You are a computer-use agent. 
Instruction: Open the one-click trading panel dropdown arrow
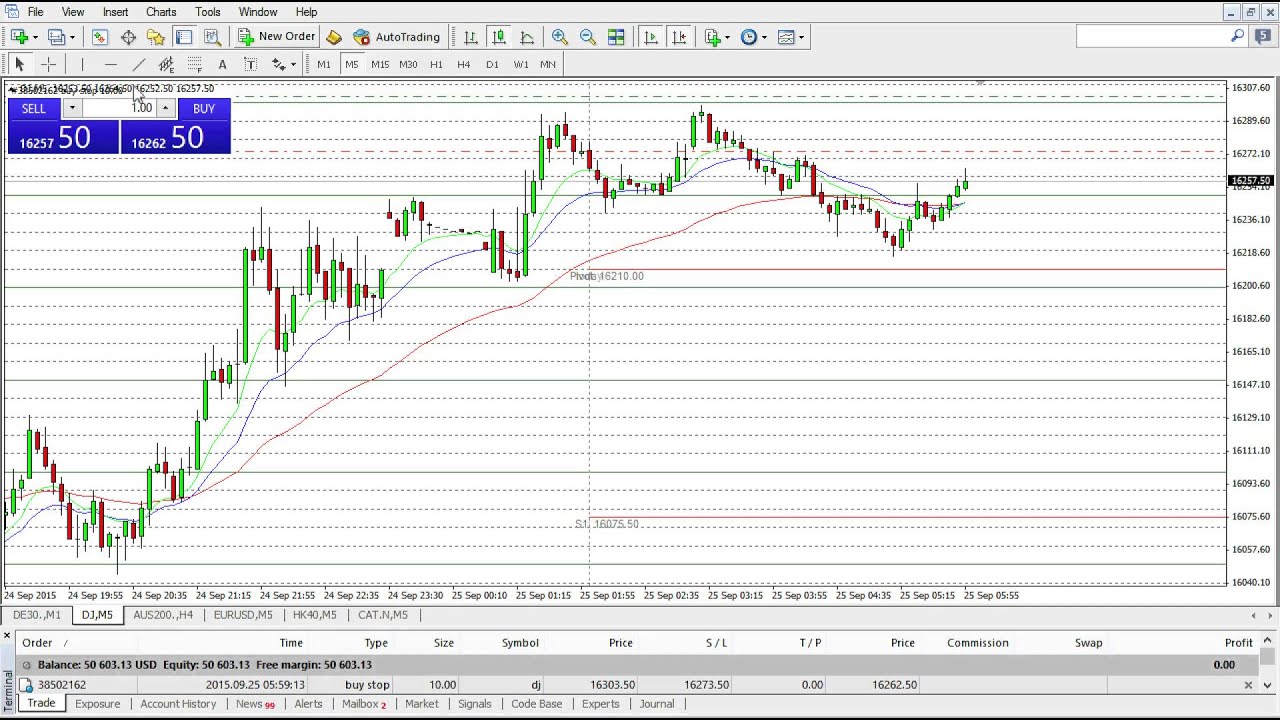coord(71,108)
